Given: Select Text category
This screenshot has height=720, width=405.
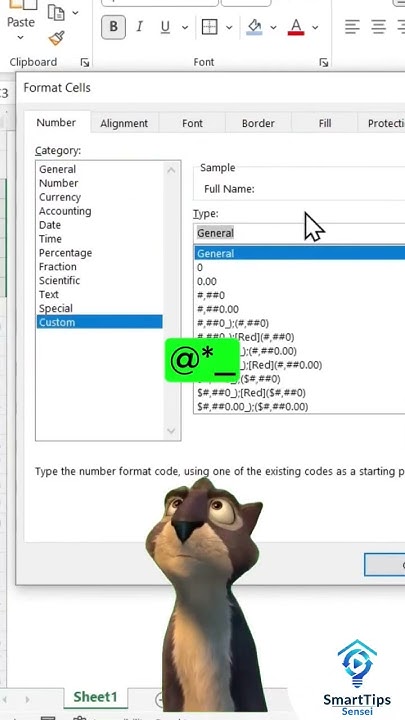Looking at the screenshot, I should [x=99, y=294].
